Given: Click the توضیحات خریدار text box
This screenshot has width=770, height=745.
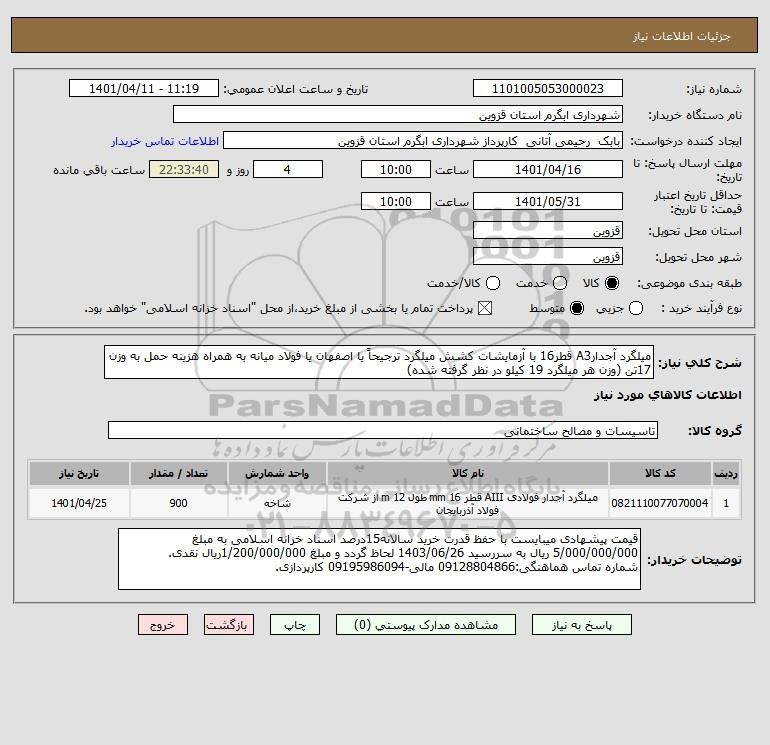Looking at the screenshot, I should [380, 559].
